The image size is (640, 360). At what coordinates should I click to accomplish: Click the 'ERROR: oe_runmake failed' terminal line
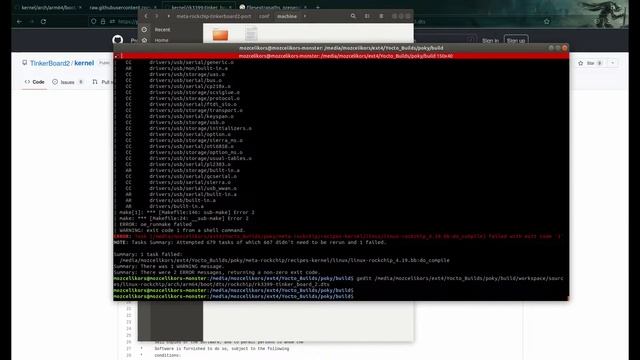click(x=156, y=224)
